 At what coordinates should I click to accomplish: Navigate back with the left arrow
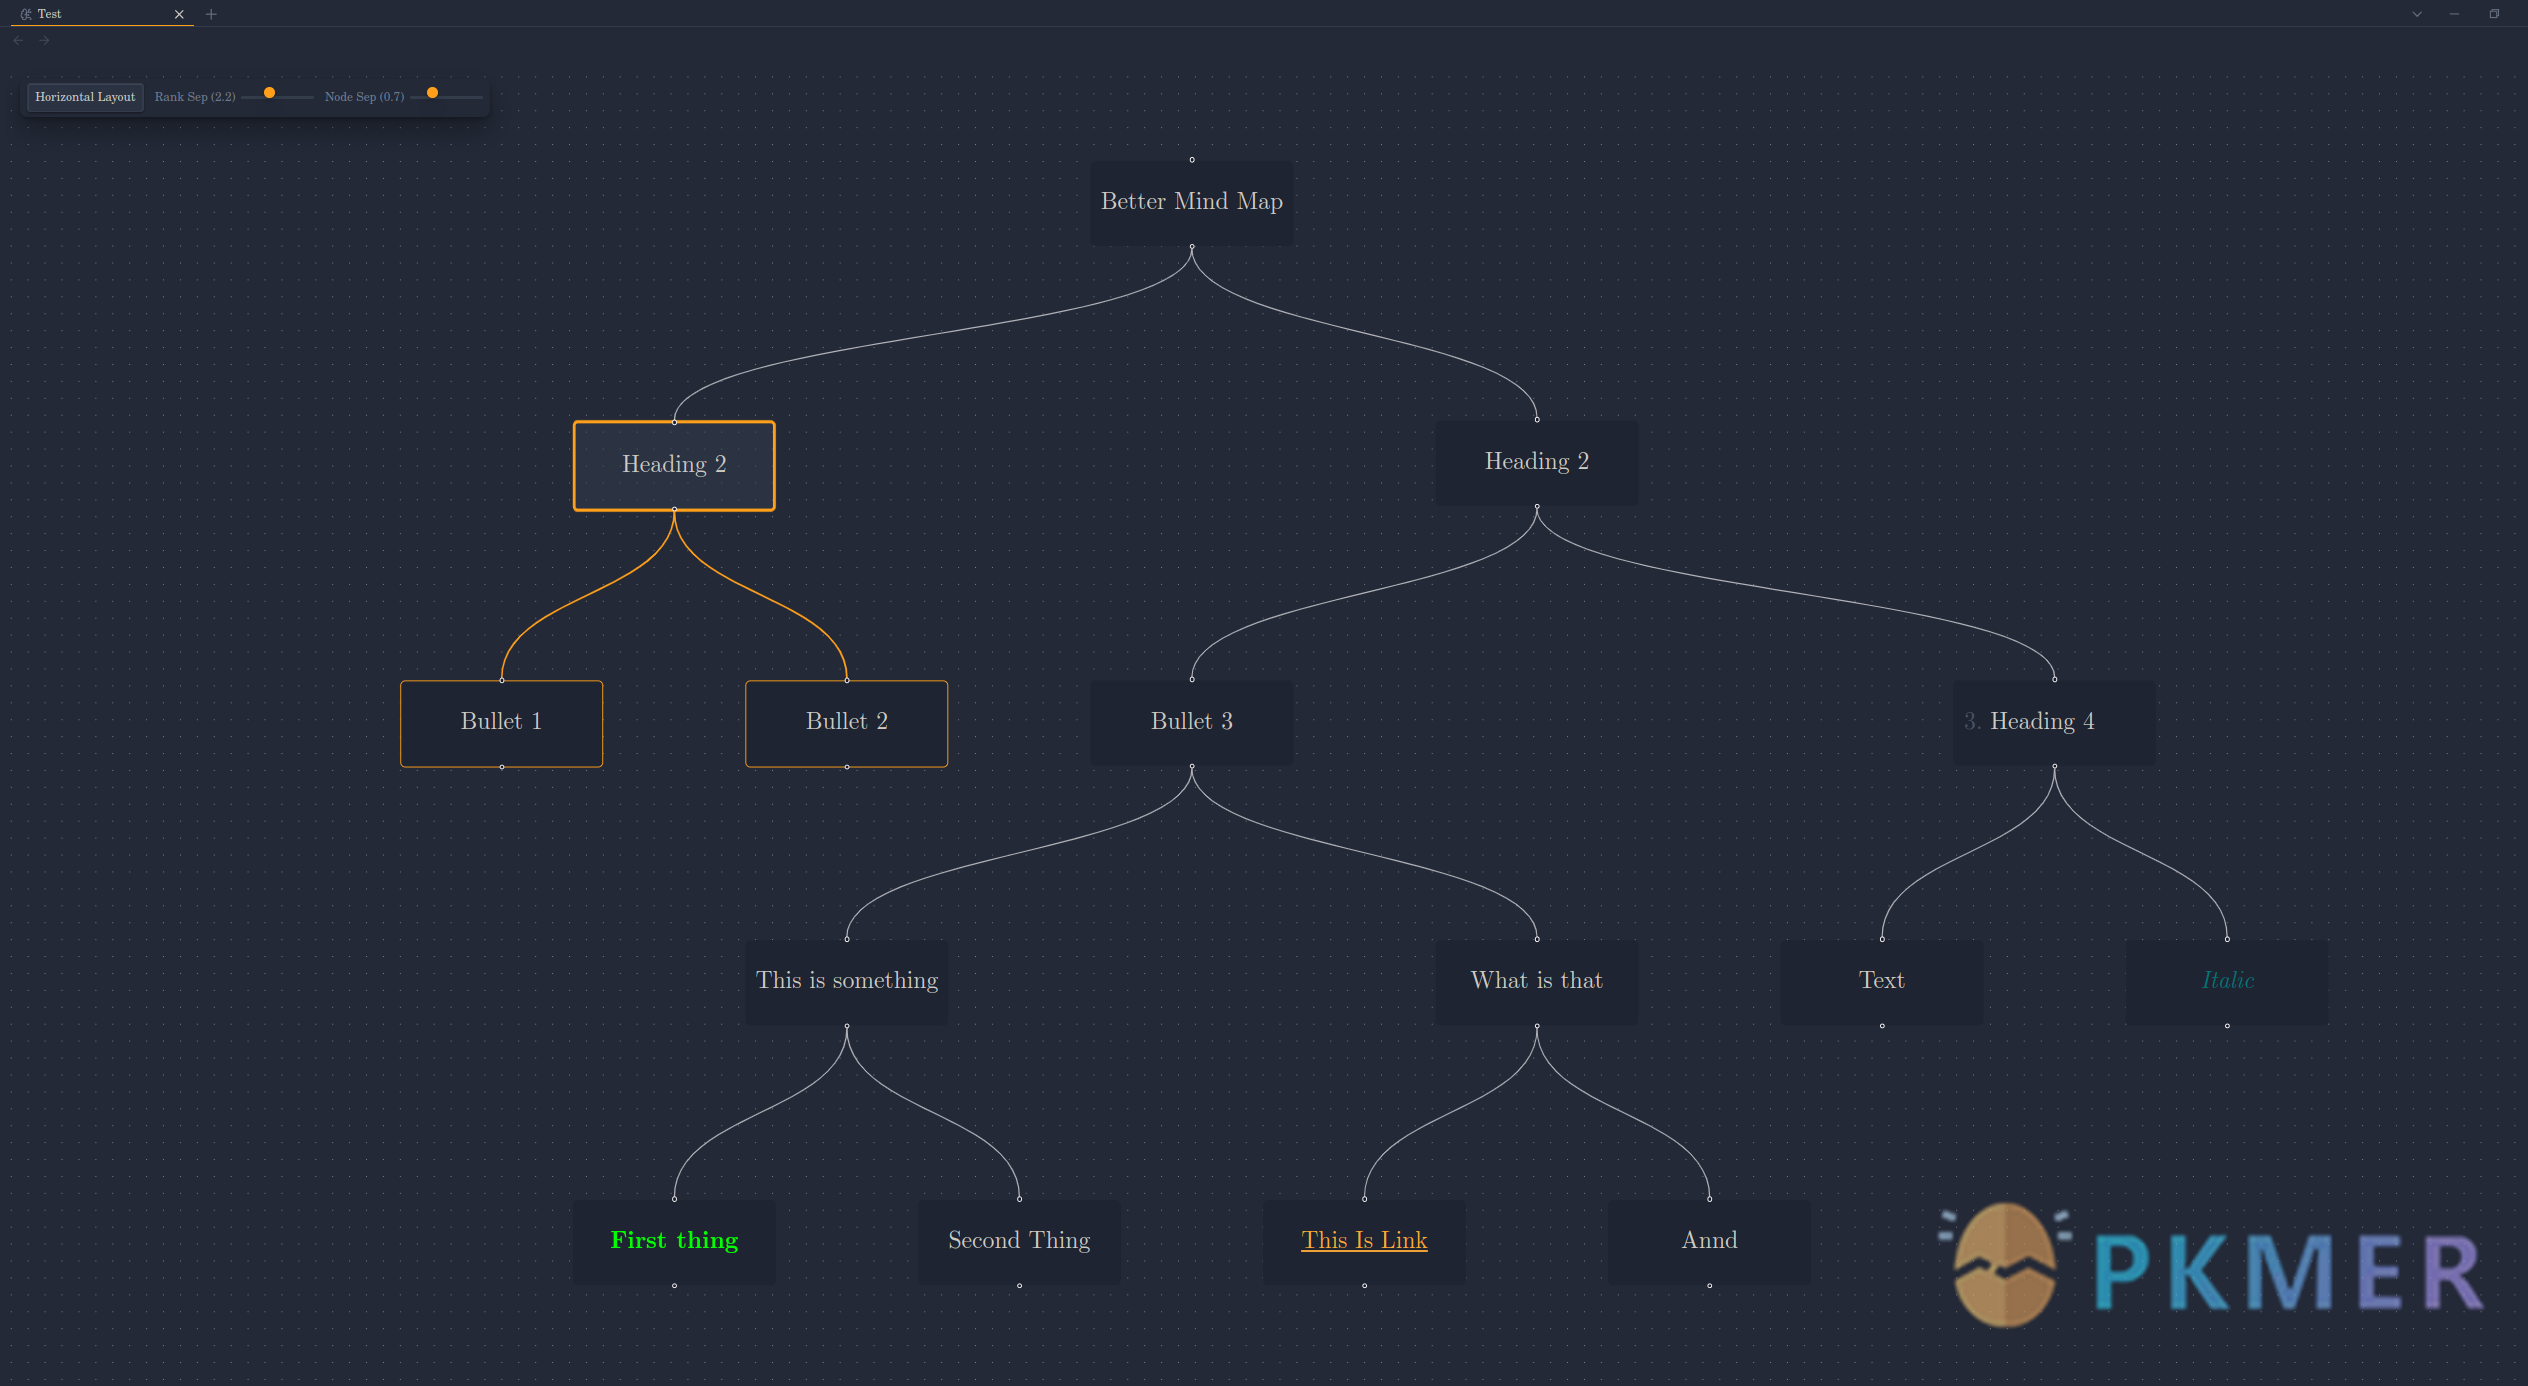[x=19, y=40]
